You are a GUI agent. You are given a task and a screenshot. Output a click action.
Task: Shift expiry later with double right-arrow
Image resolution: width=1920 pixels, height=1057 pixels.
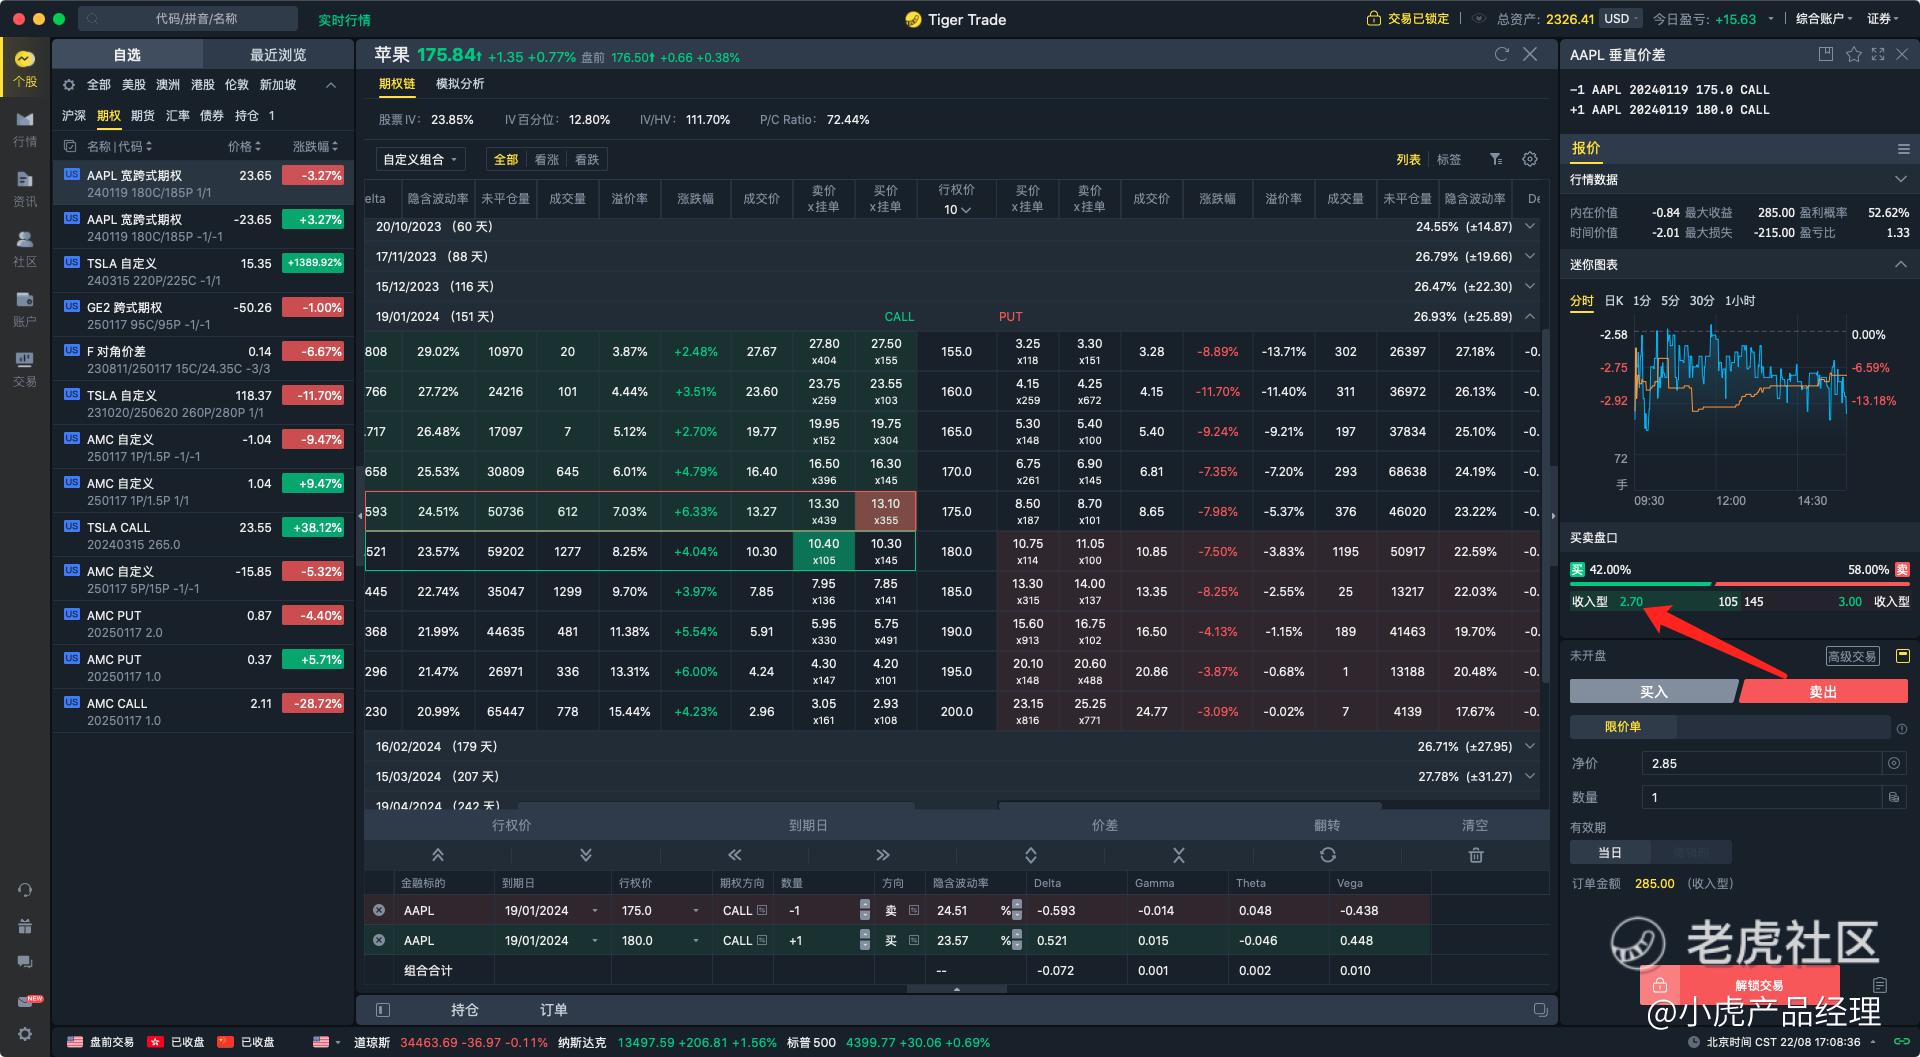click(882, 855)
